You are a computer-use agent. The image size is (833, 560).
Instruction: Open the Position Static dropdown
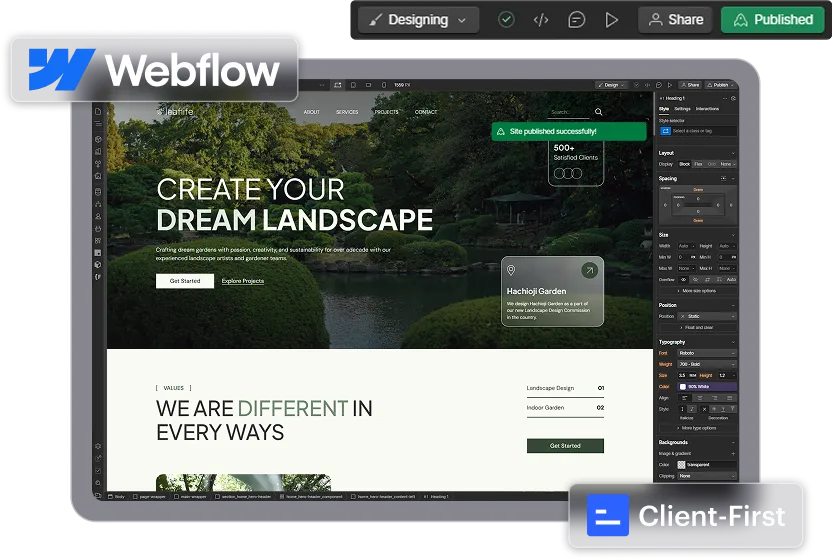click(708, 316)
